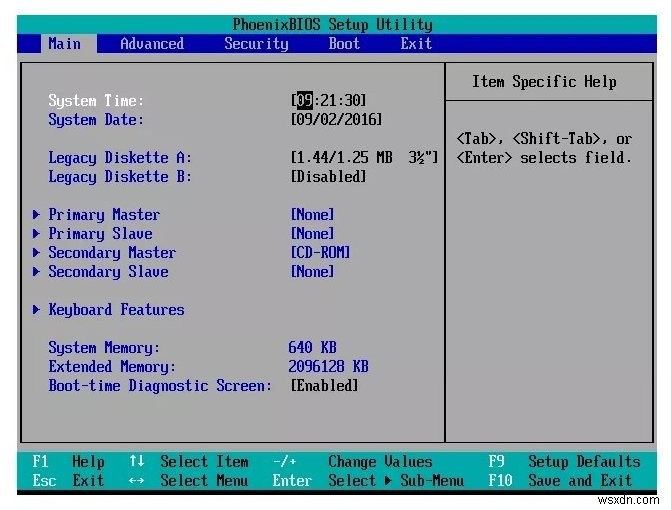Viewport: 671px width, 510px height.
Task: Click the Esc Exit hint
Action: (x=68, y=480)
